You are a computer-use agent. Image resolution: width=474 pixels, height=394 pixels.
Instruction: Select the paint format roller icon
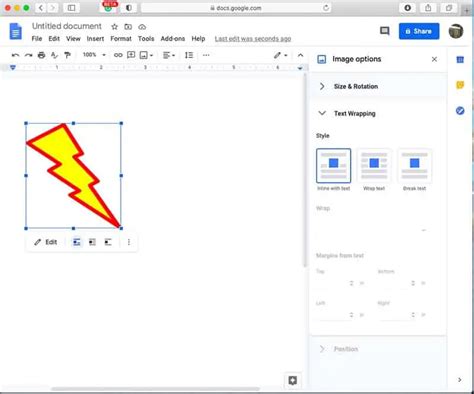click(67, 55)
